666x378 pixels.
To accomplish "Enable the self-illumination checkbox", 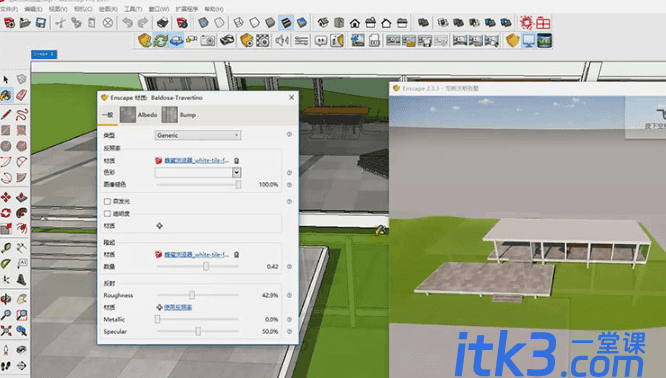I will [107, 201].
